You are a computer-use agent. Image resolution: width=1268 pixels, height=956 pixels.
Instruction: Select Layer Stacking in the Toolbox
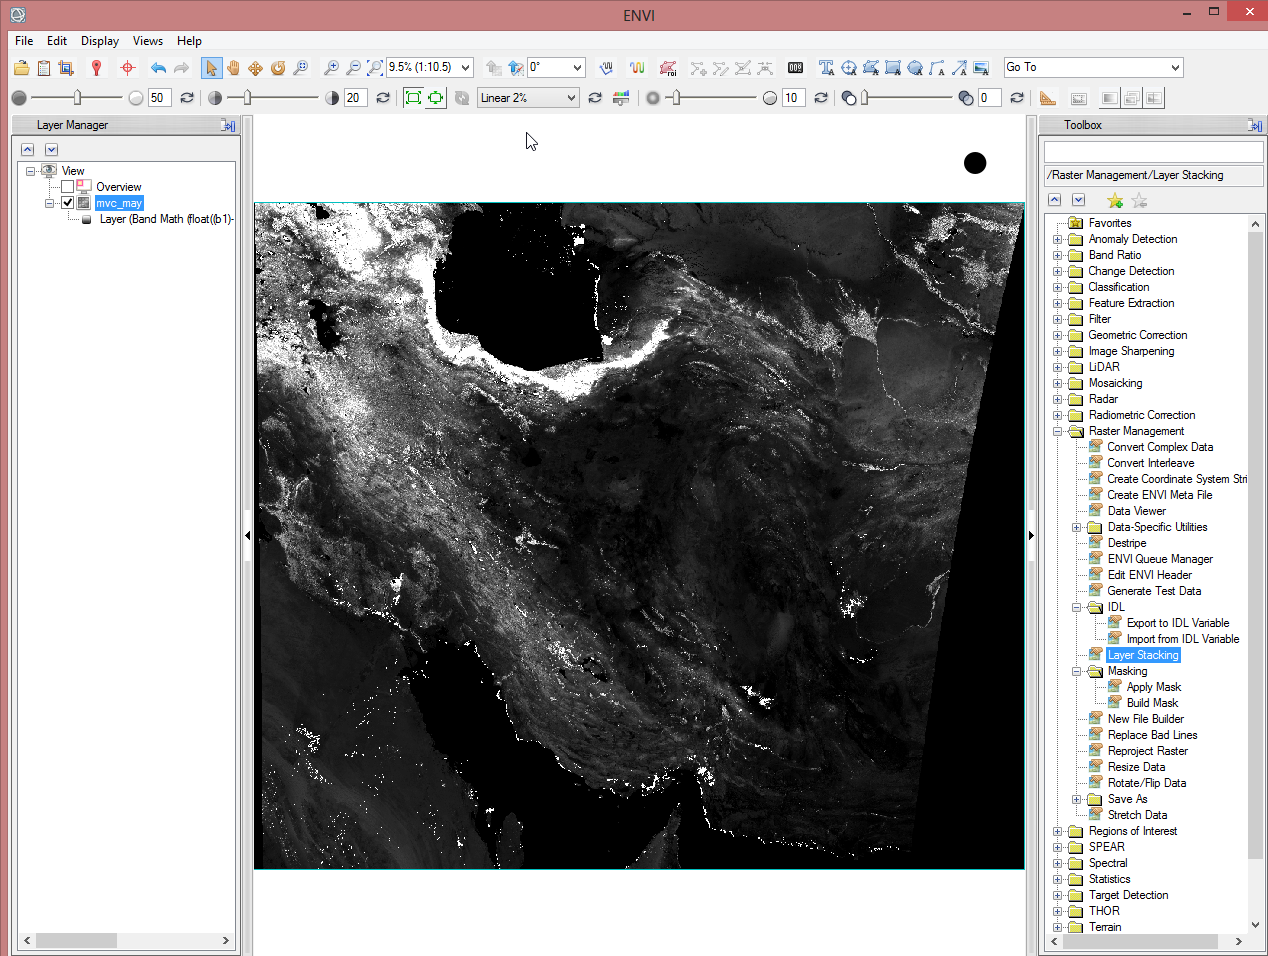[x=1143, y=655]
